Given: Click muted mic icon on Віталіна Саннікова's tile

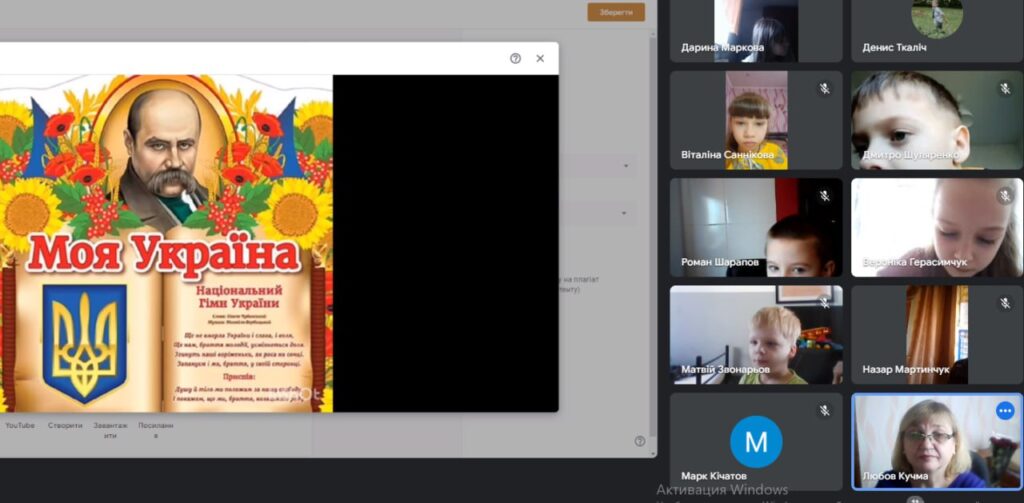Looking at the screenshot, I should pos(824,89).
